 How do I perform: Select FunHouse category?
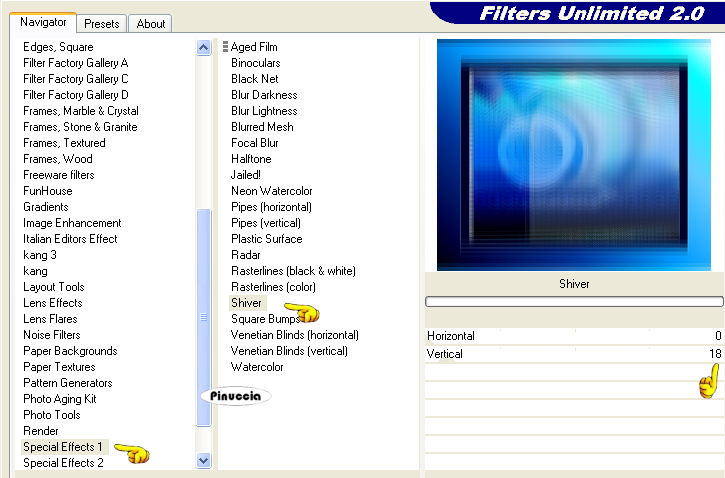click(48, 191)
